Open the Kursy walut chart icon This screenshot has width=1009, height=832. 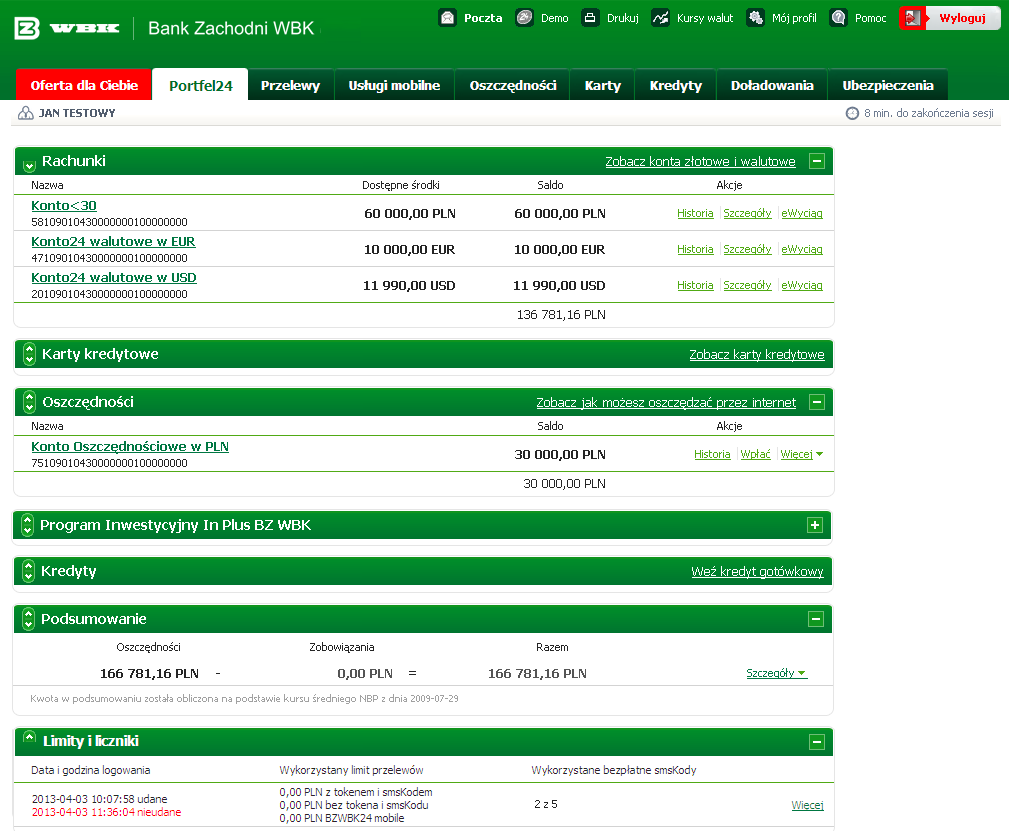660,17
